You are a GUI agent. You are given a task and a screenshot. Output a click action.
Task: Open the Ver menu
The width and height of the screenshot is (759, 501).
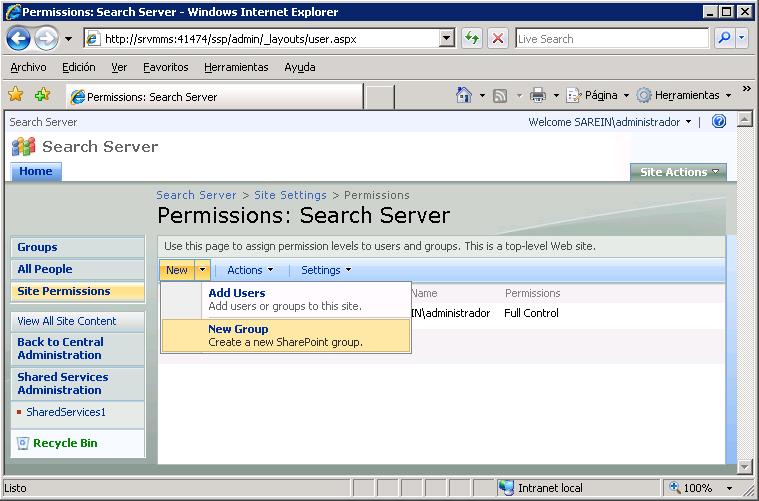[119, 67]
